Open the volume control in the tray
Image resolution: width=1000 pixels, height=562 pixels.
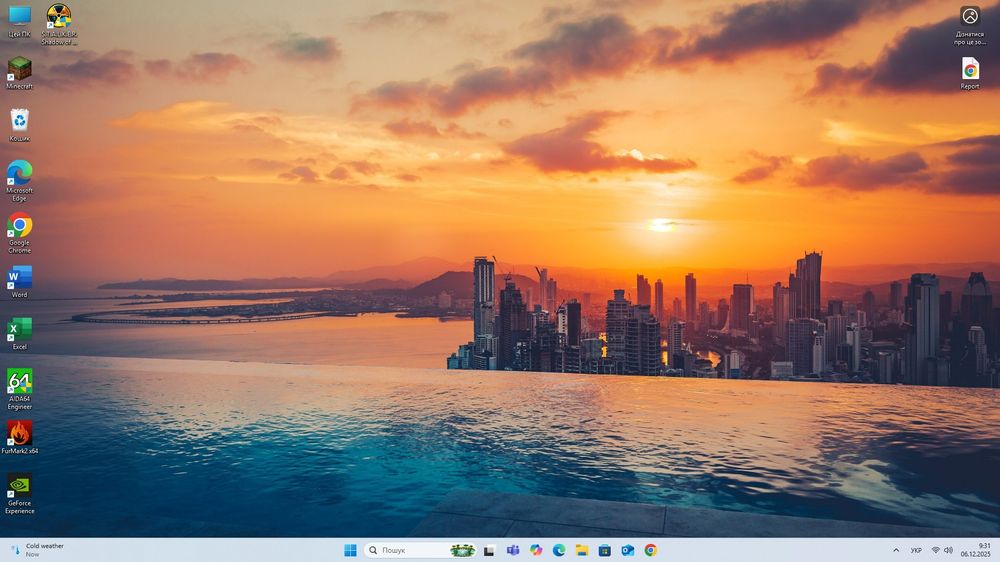[x=948, y=550]
